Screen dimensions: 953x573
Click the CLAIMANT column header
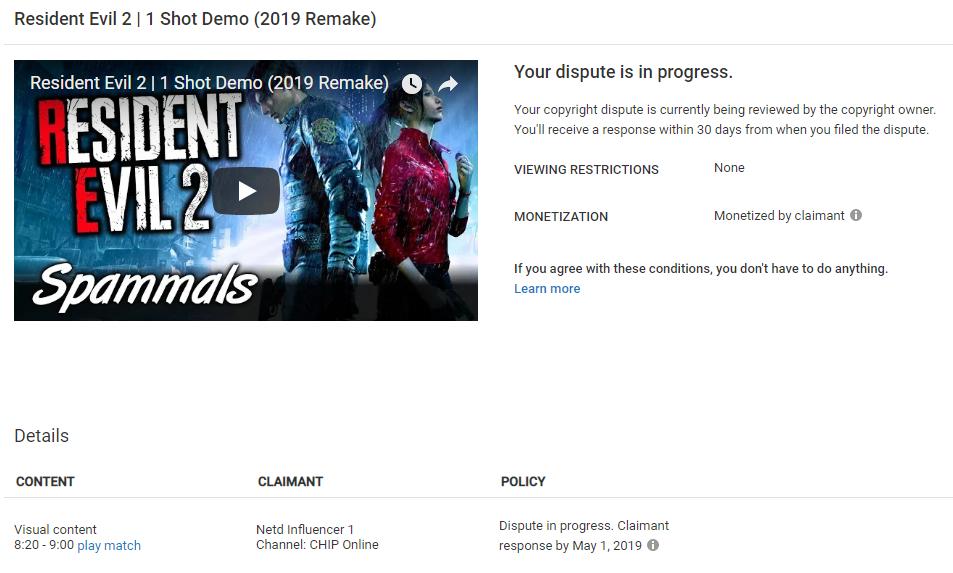[x=290, y=481]
